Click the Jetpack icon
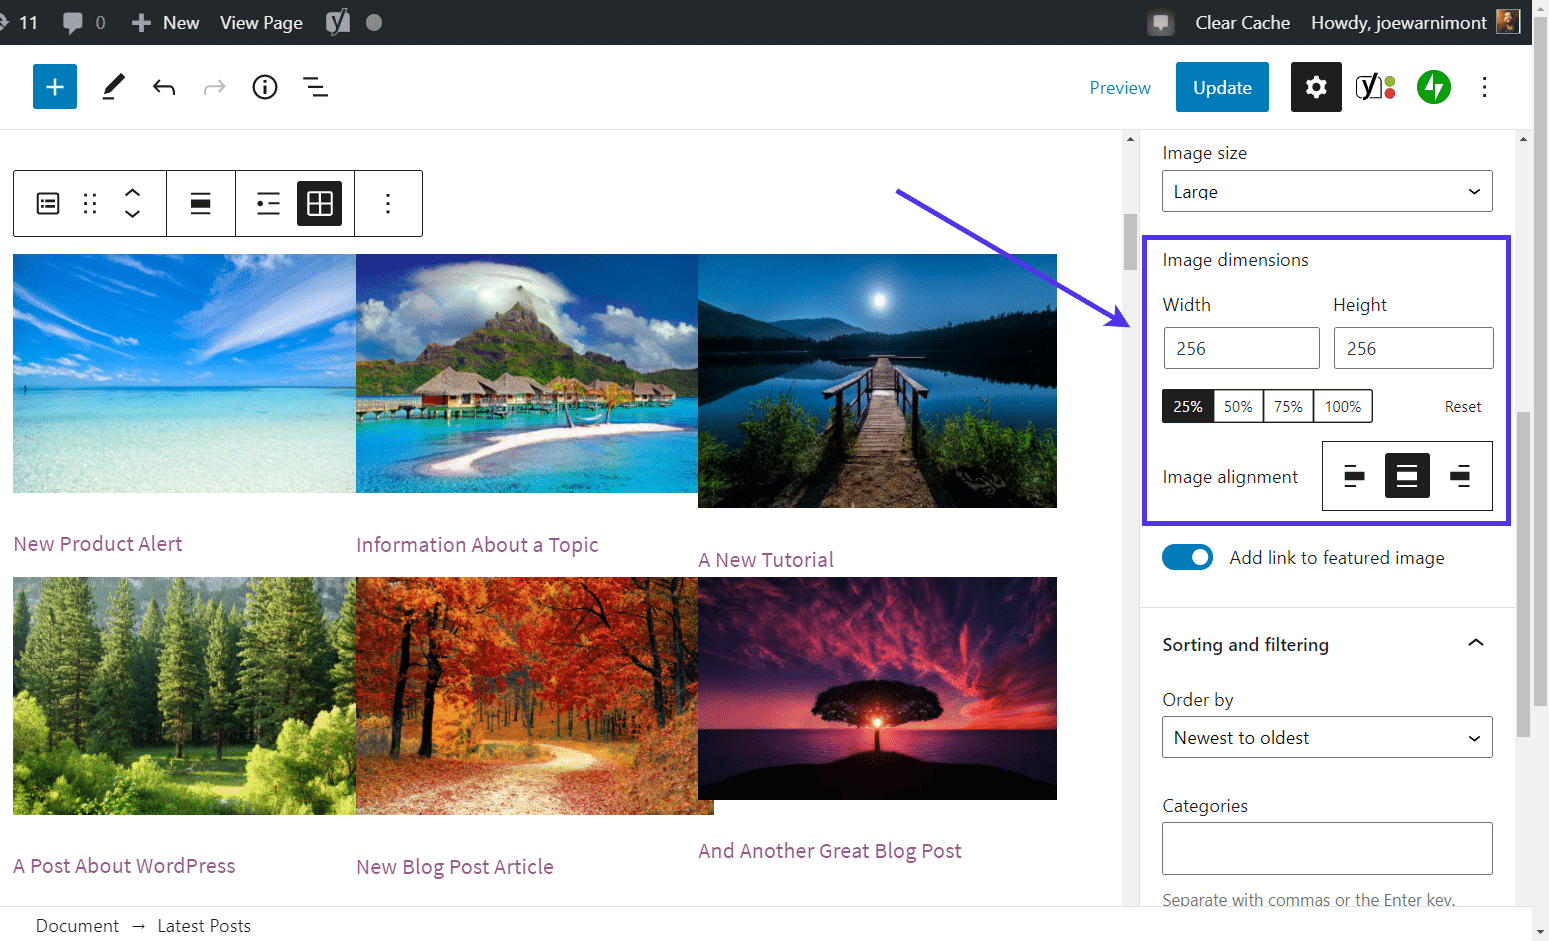The width and height of the screenshot is (1549, 941). [1434, 87]
